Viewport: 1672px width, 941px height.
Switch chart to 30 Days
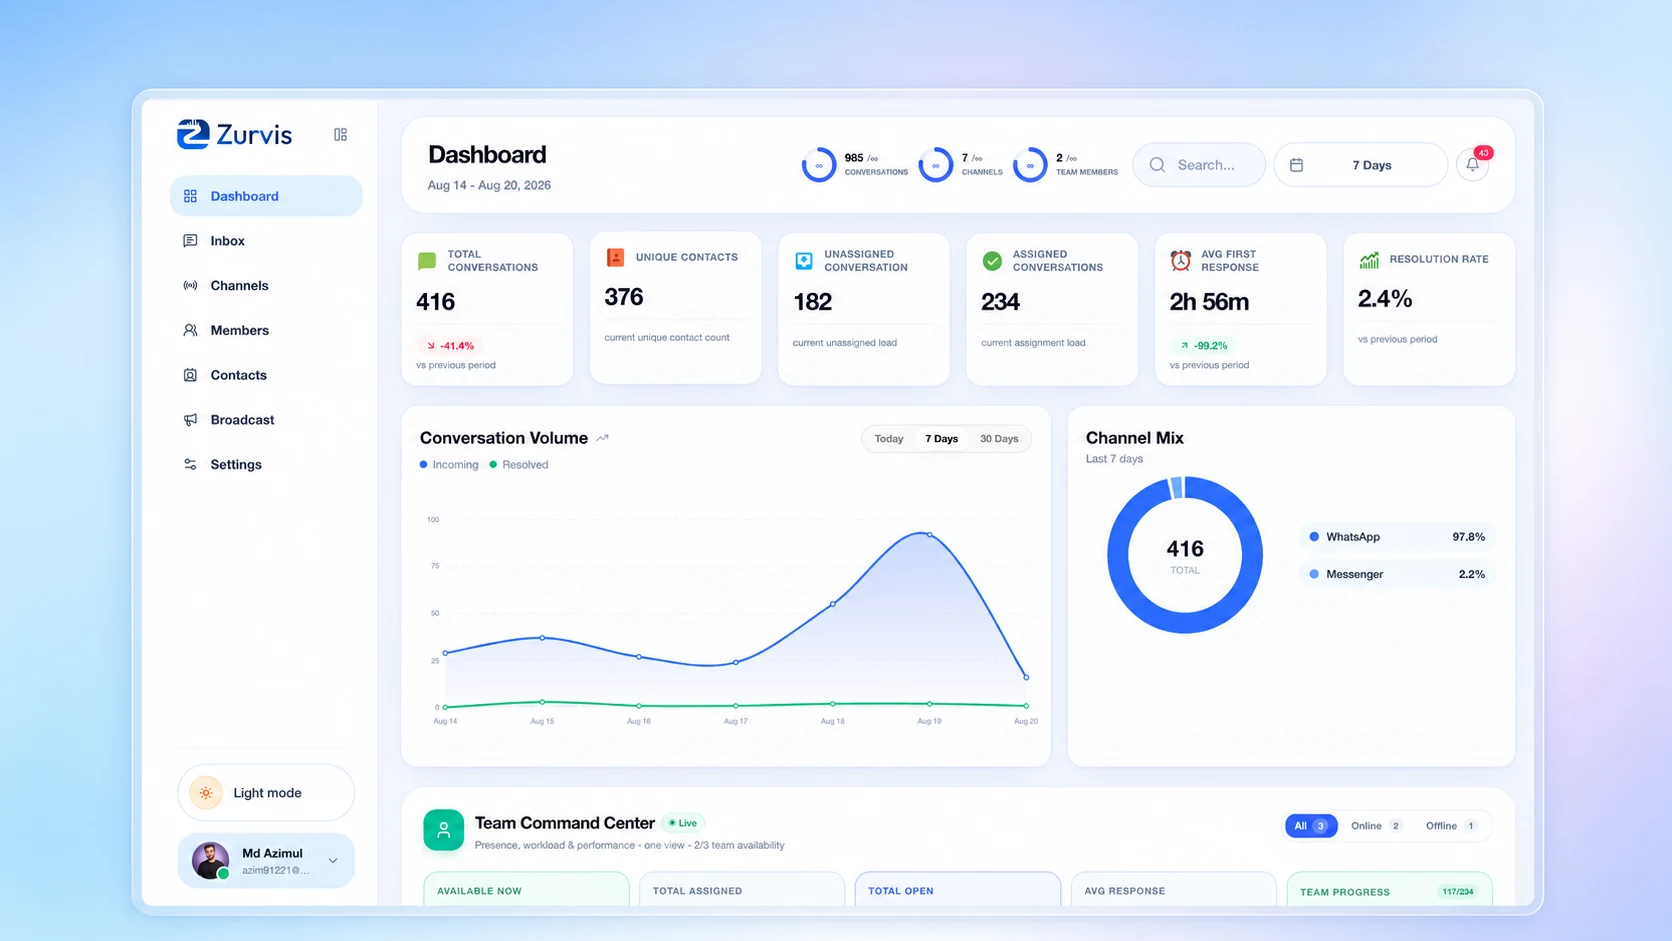click(x=999, y=439)
